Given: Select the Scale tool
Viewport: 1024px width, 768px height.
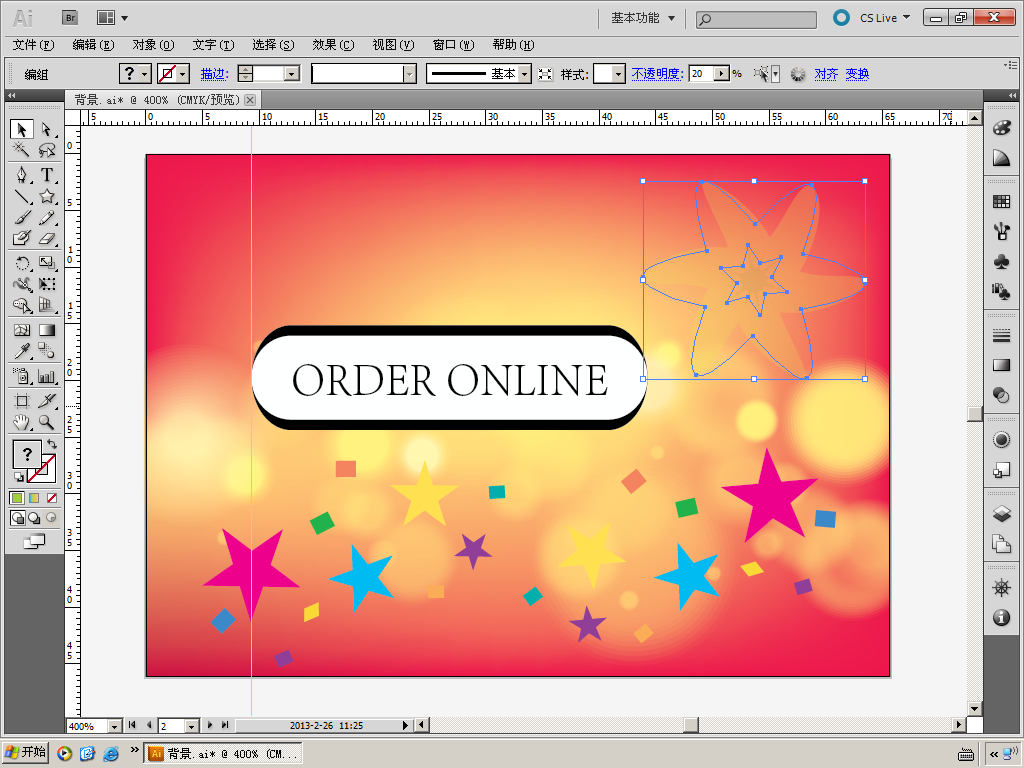Looking at the screenshot, I should pos(46,263).
